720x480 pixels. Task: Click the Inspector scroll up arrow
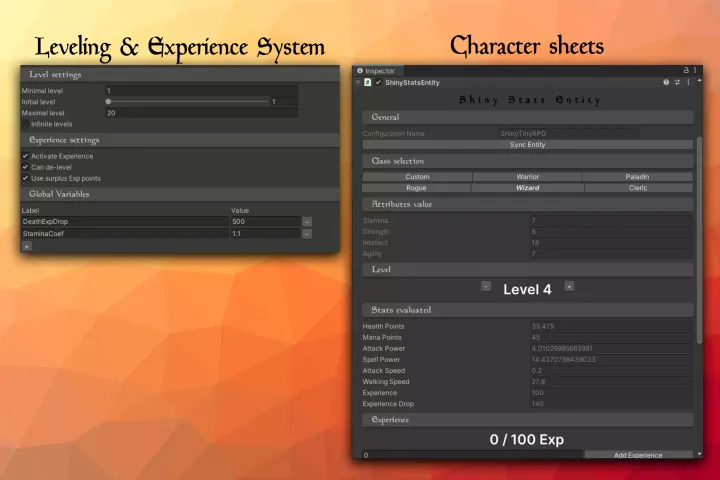coord(699,80)
